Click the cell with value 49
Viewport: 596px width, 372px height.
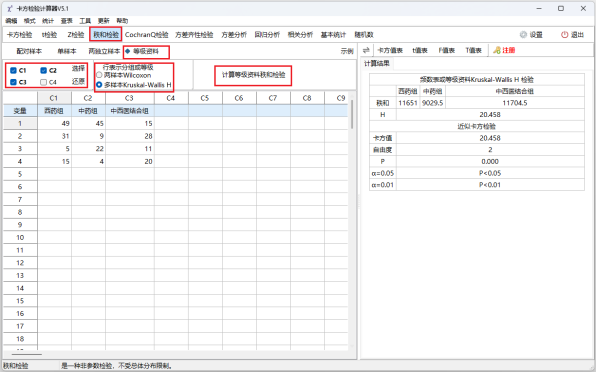pos(54,123)
